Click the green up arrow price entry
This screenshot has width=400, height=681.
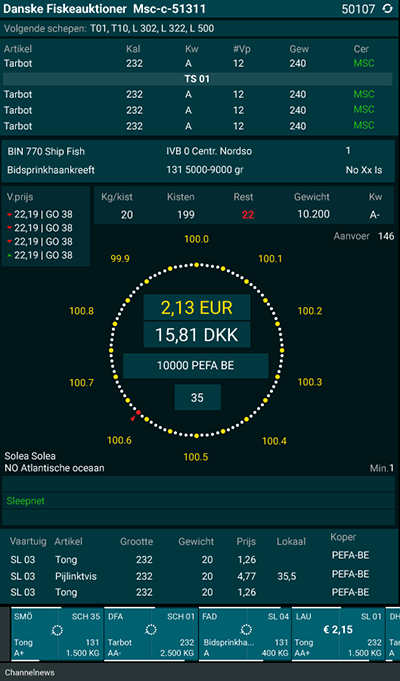click(x=40, y=255)
